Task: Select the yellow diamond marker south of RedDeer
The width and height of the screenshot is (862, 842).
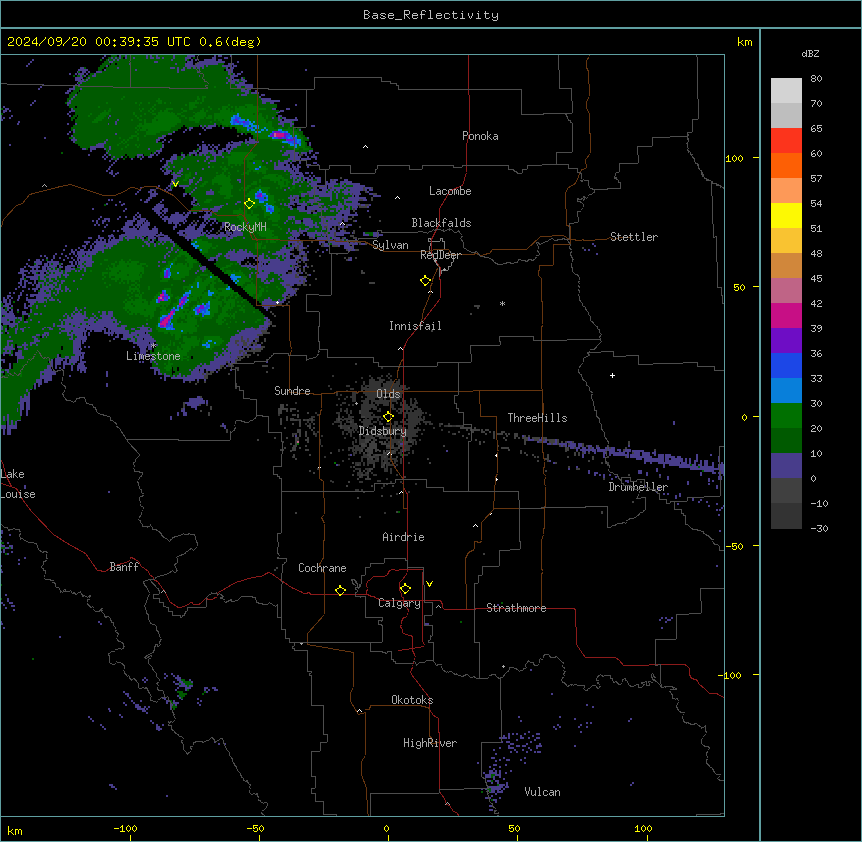Action: pyautogui.click(x=425, y=281)
